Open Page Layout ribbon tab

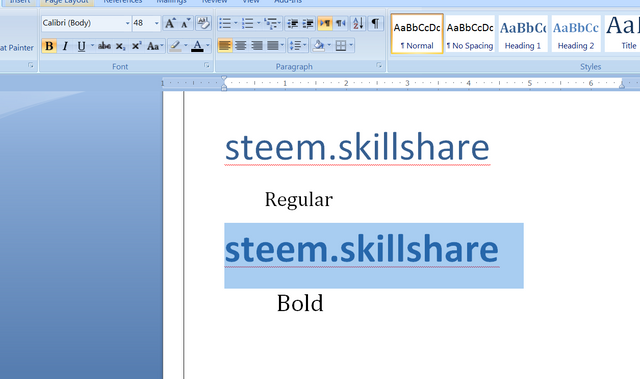point(67,2)
